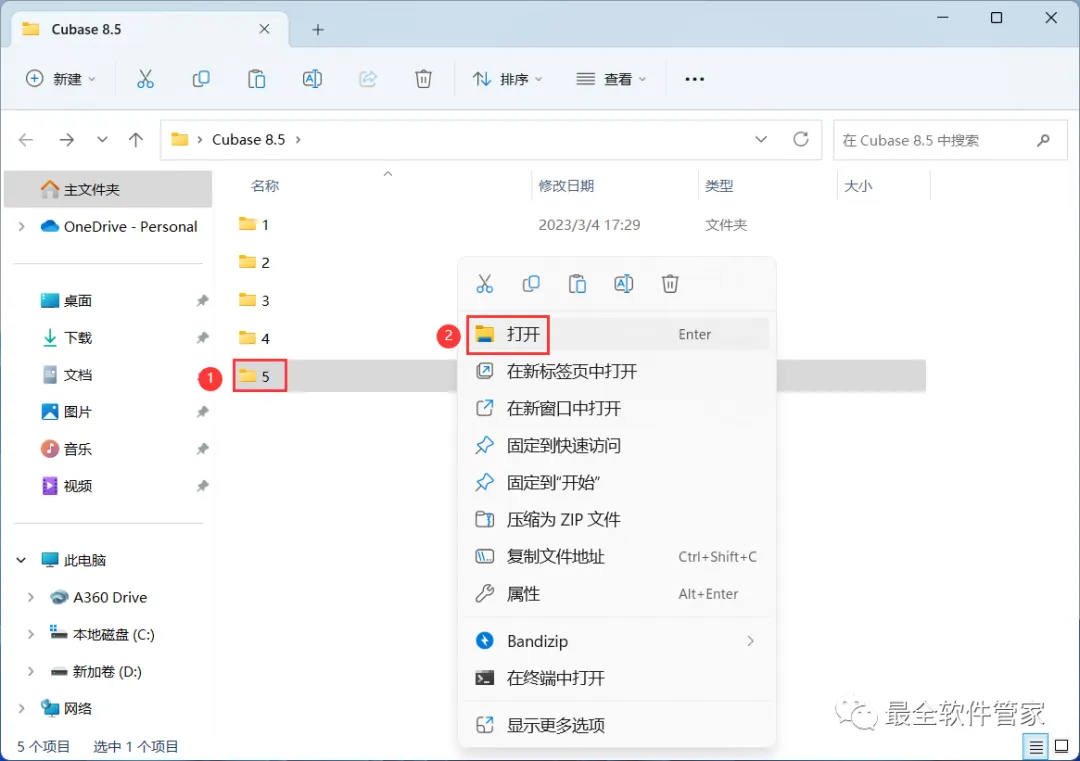Expand the 网络 tree node
Viewport: 1080px width, 761px height.
click(x=21, y=709)
